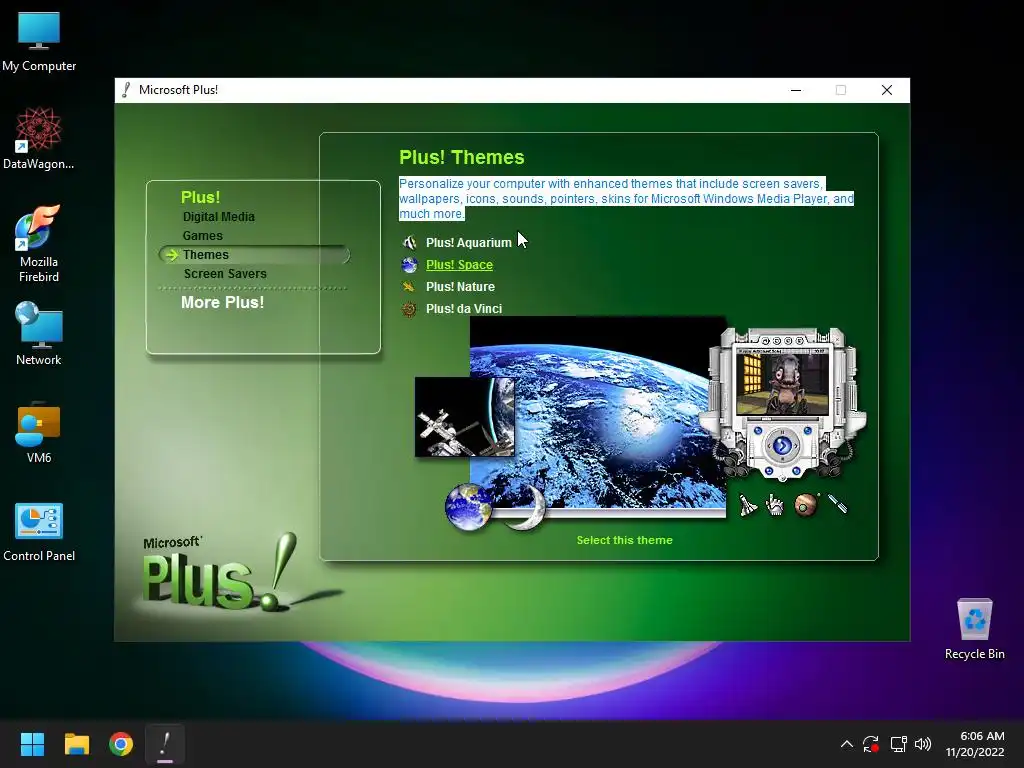Viewport: 1024px width, 768px height.
Task: Click Select this theme link
Action: tap(624, 540)
